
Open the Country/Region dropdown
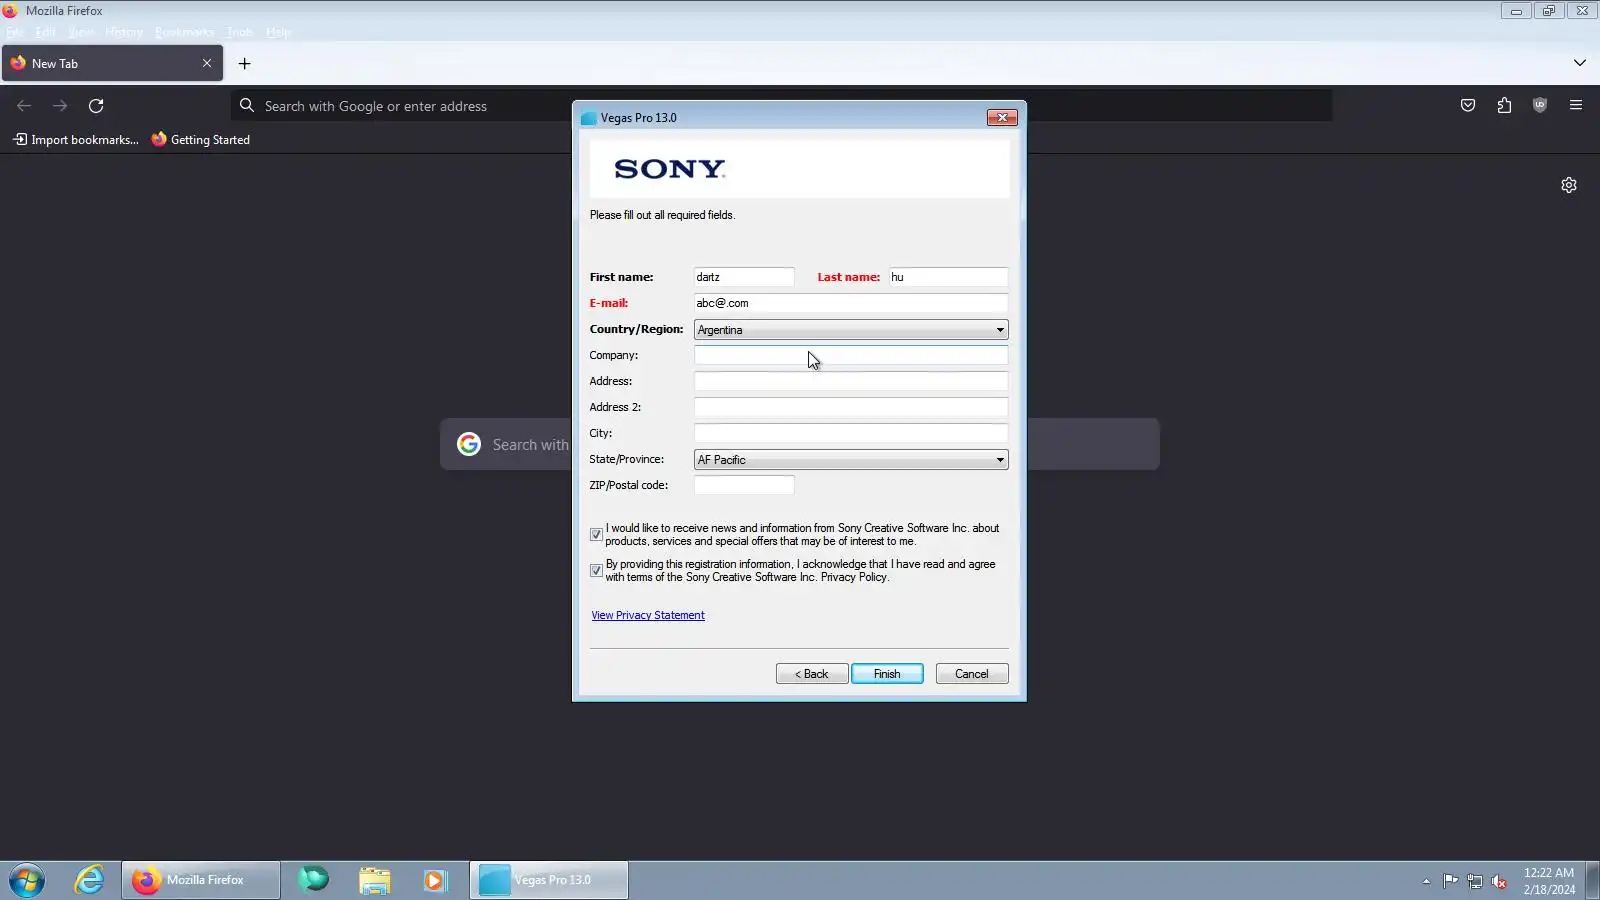pyautogui.click(x=851, y=330)
